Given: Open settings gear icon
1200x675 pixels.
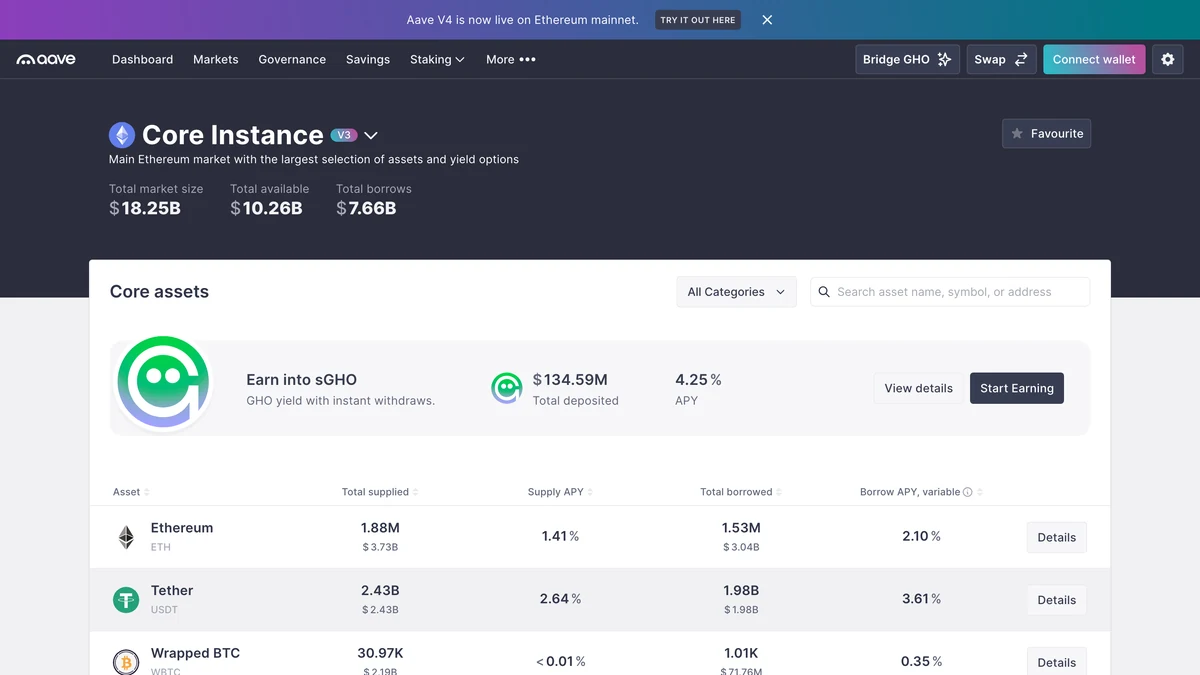Looking at the screenshot, I should [x=1168, y=60].
